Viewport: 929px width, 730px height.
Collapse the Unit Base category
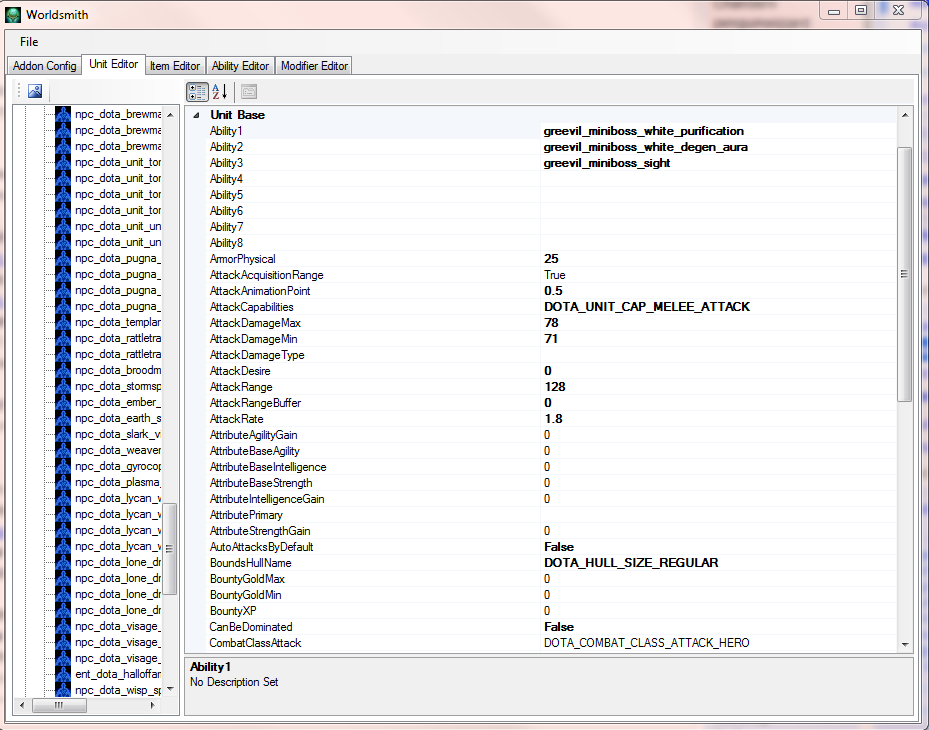tap(196, 116)
